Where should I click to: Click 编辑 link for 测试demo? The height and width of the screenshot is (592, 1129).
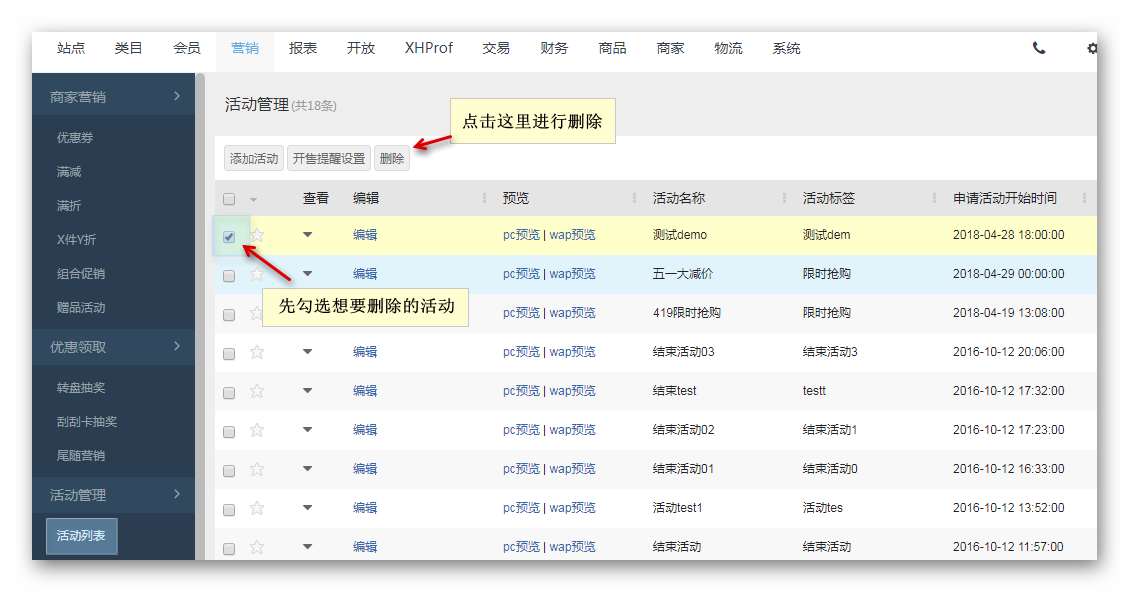(x=365, y=235)
